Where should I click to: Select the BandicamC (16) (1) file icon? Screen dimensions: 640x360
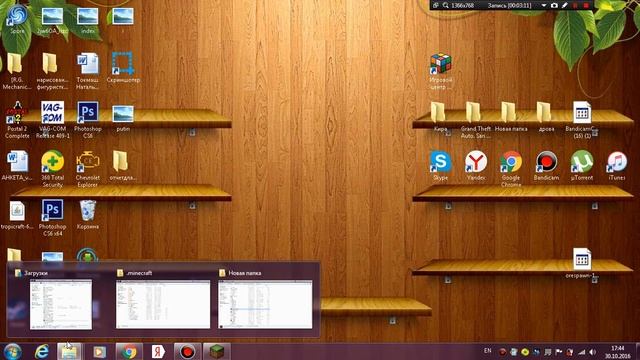tap(582, 113)
